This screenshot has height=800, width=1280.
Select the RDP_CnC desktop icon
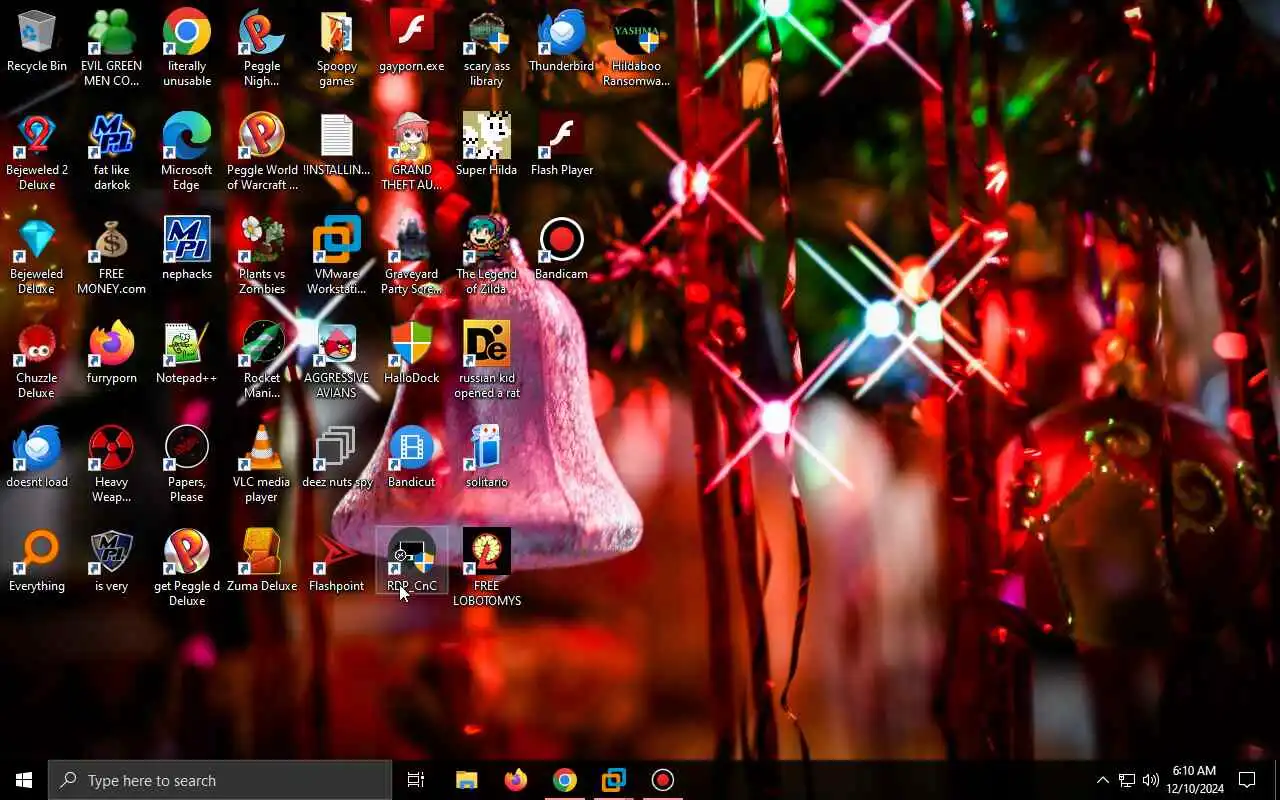point(412,562)
